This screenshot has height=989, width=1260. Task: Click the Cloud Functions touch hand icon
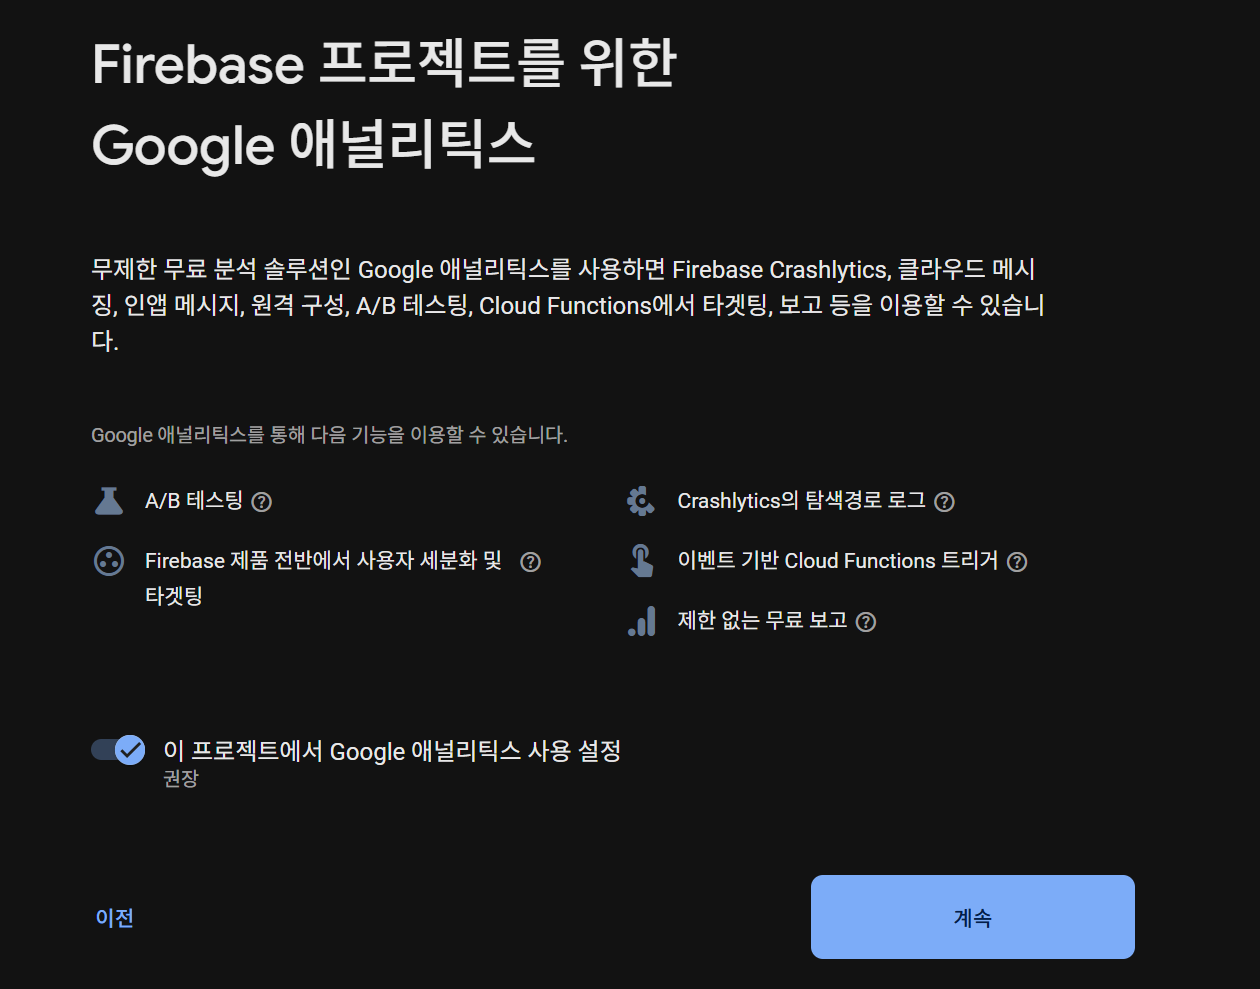pos(641,561)
